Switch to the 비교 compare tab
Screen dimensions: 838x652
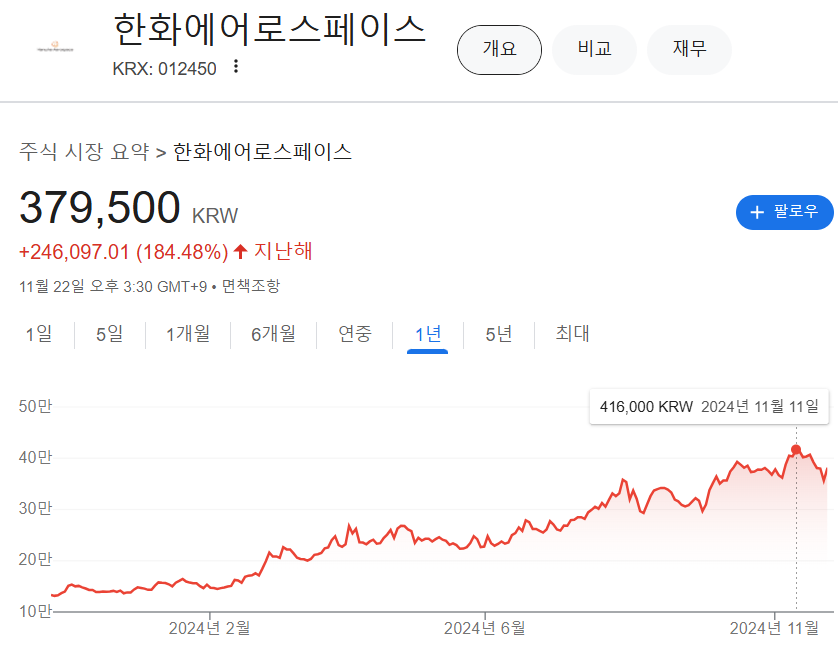pyautogui.click(x=594, y=49)
